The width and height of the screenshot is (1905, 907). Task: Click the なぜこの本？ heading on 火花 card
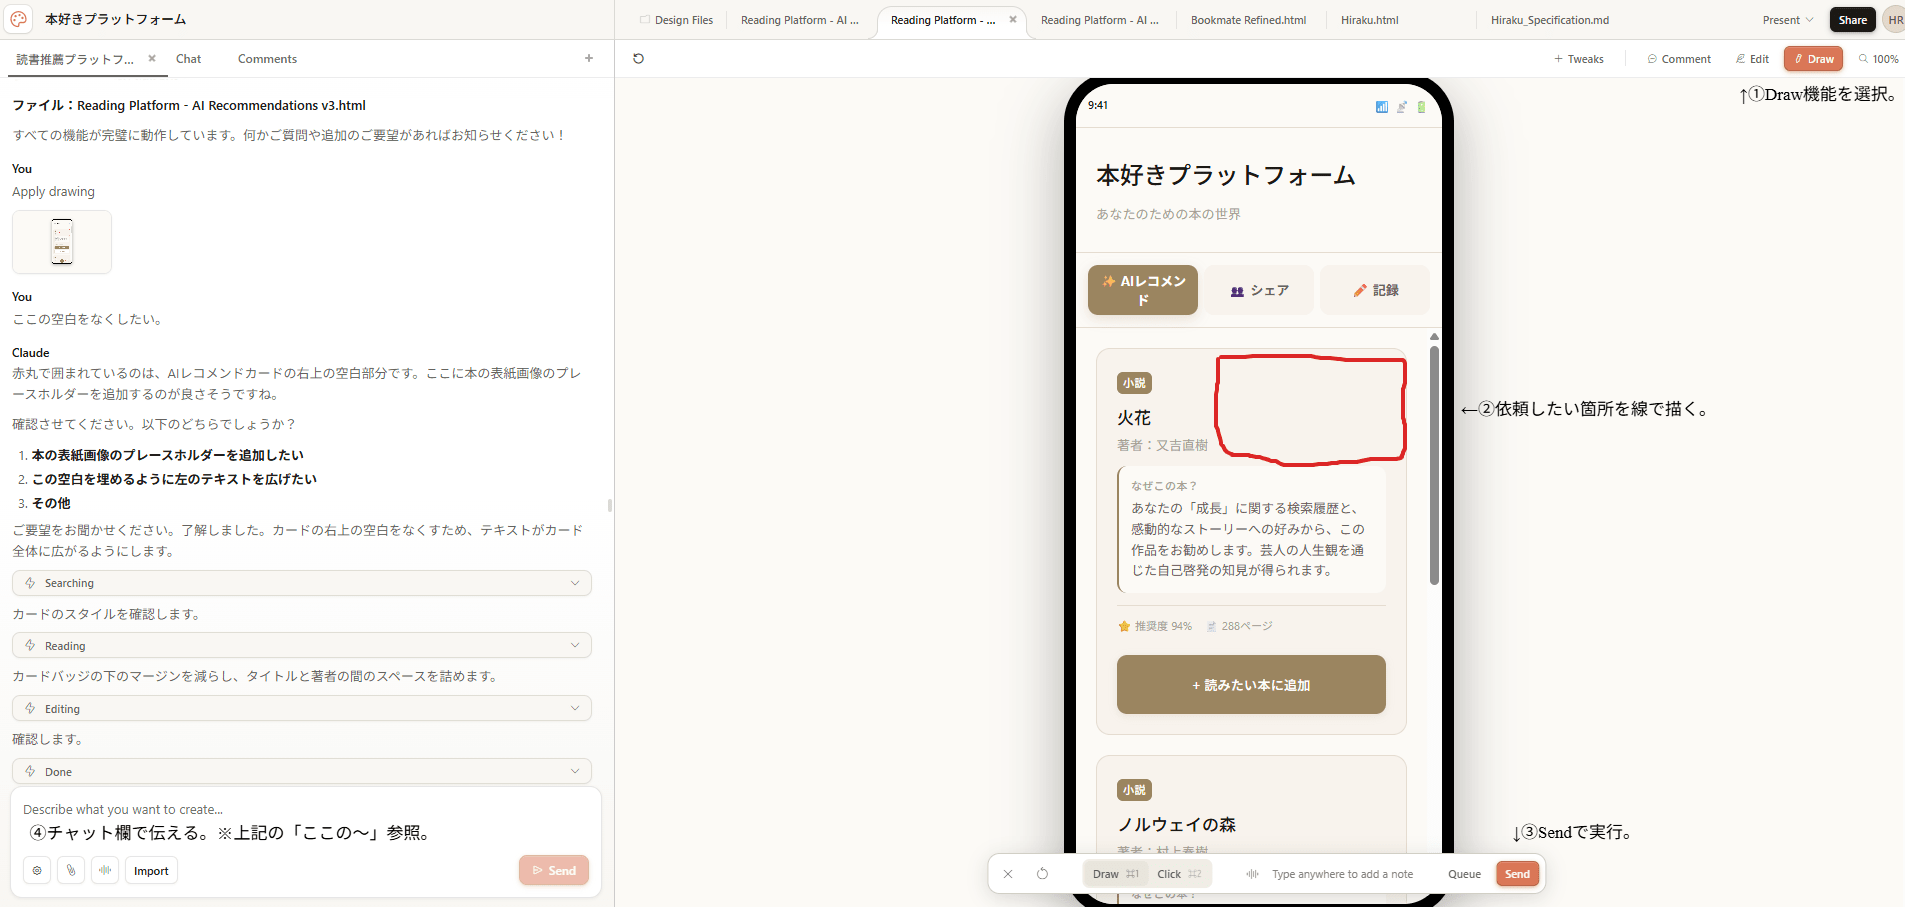coord(1164,486)
